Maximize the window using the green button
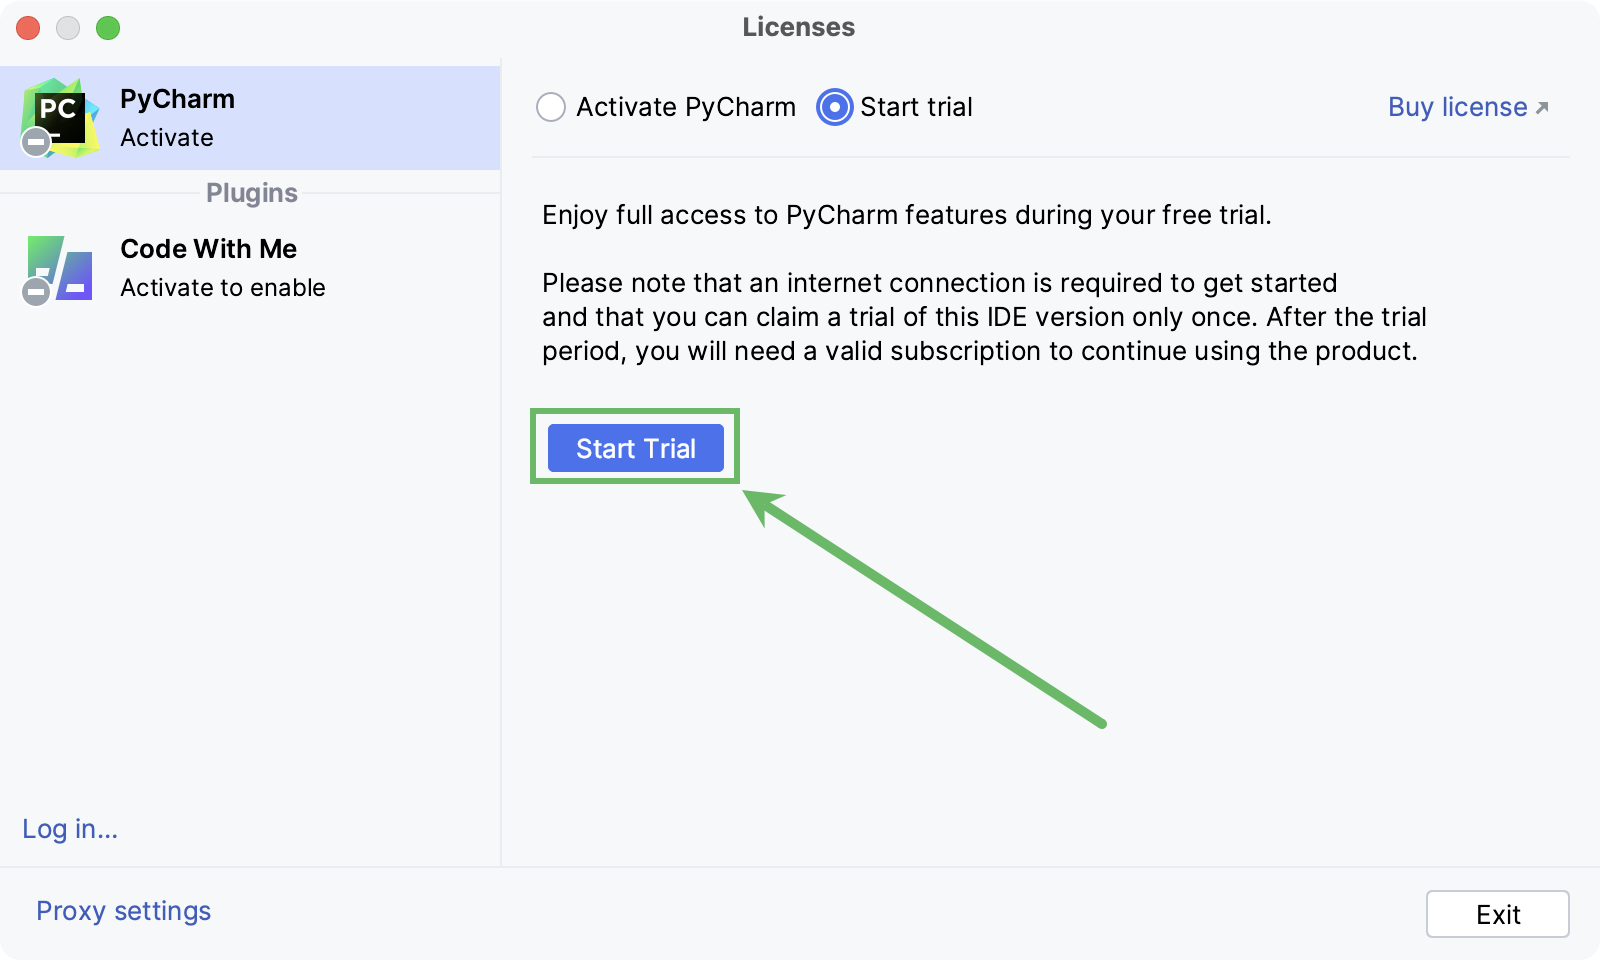Image resolution: width=1600 pixels, height=960 pixels. [108, 28]
